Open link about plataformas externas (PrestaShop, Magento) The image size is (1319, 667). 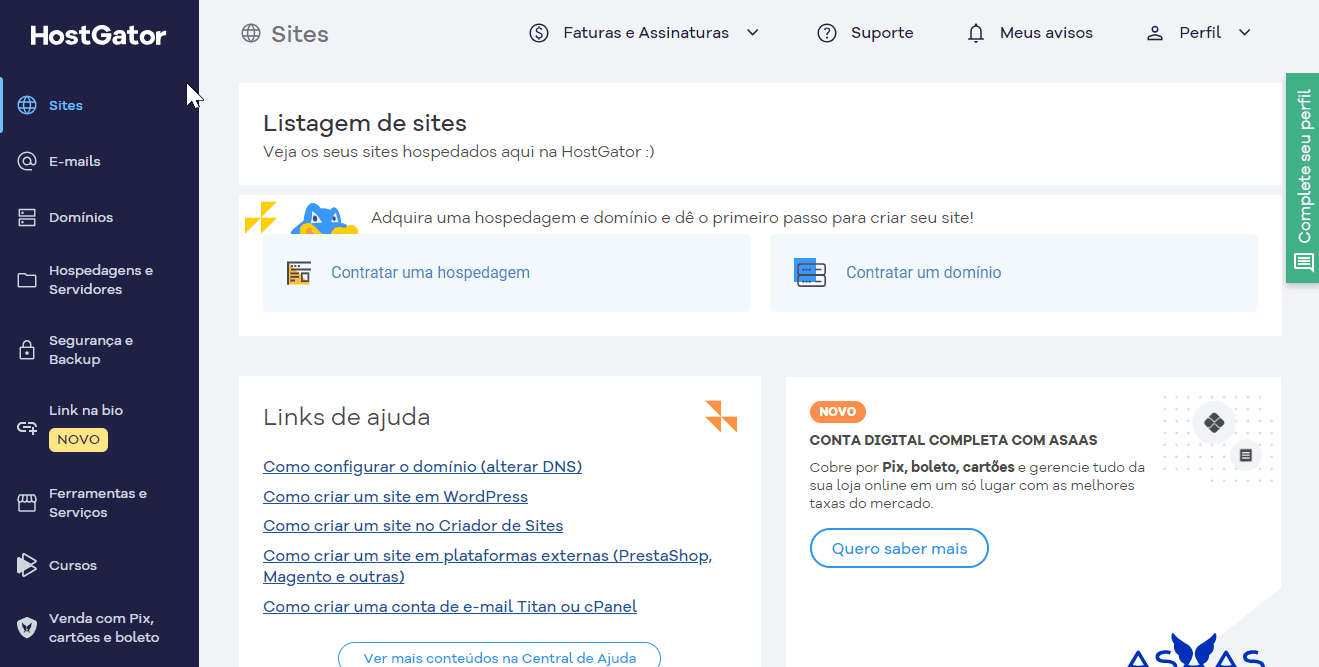[x=487, y=566]
